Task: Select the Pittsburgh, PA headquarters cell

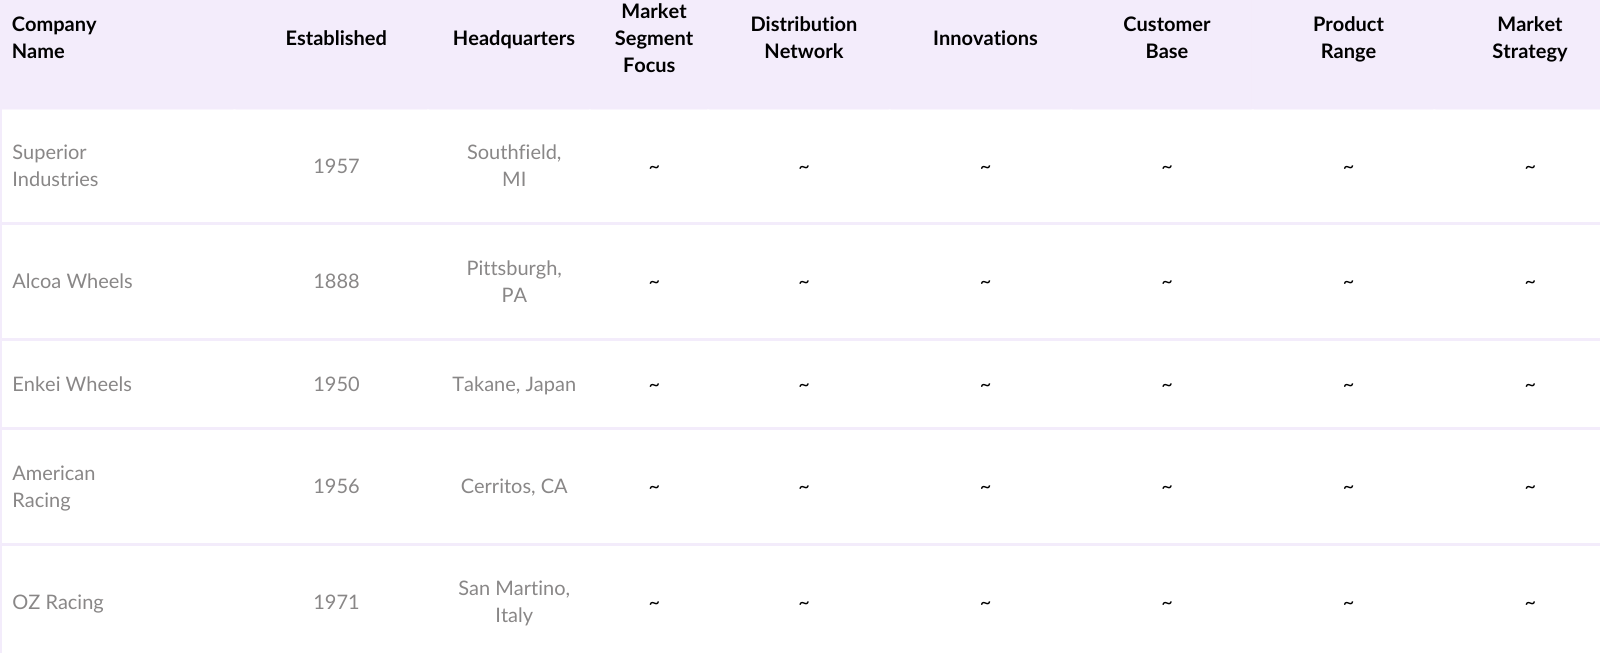Action: tap(513, 281)
